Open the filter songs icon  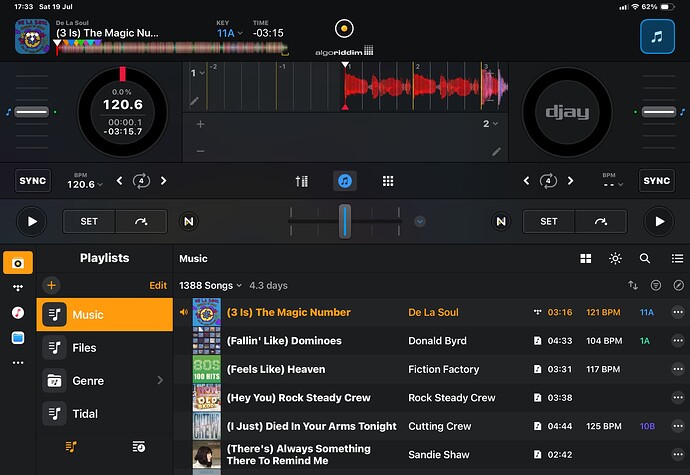click(x=656, y=285)
